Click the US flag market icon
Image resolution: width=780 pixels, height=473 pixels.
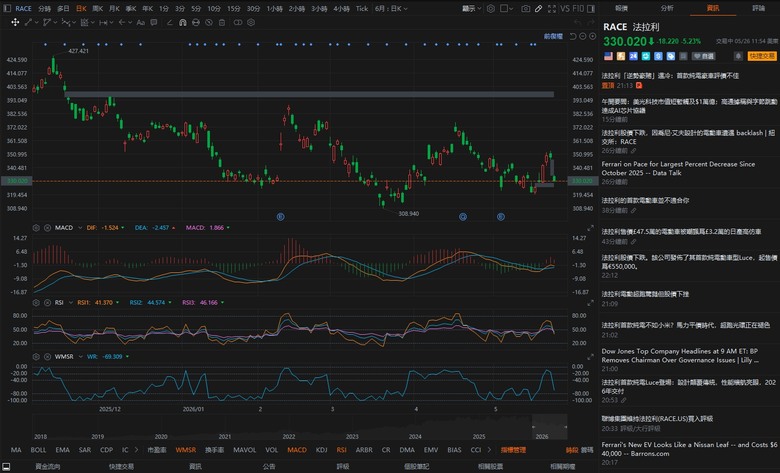click(608, 56)
